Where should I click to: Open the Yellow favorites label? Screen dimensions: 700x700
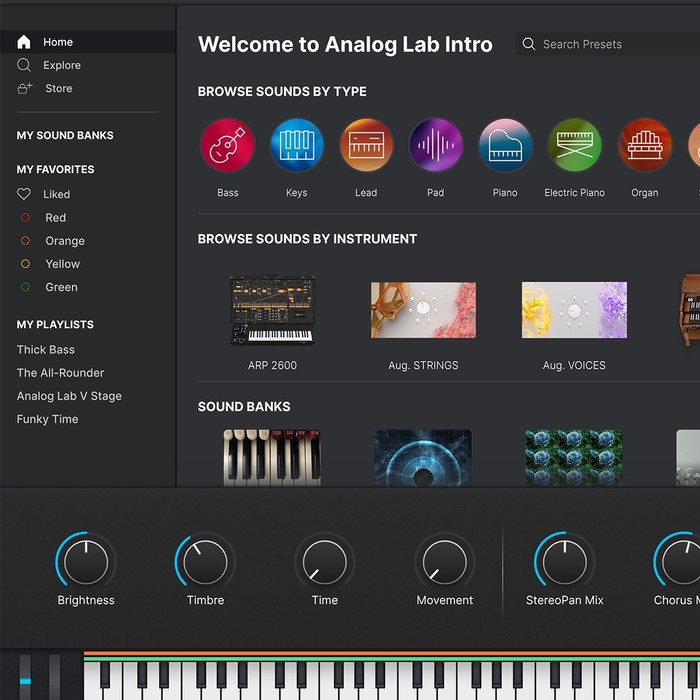62,264
